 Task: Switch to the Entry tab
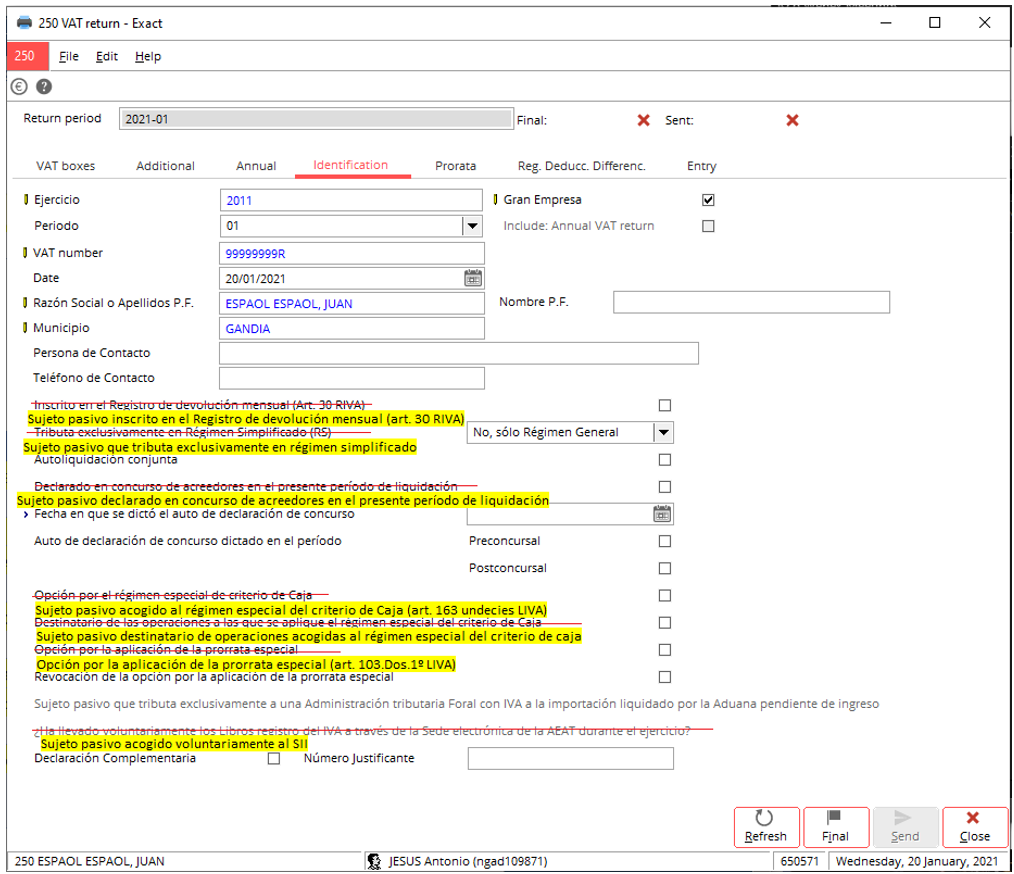coord(702,166)
